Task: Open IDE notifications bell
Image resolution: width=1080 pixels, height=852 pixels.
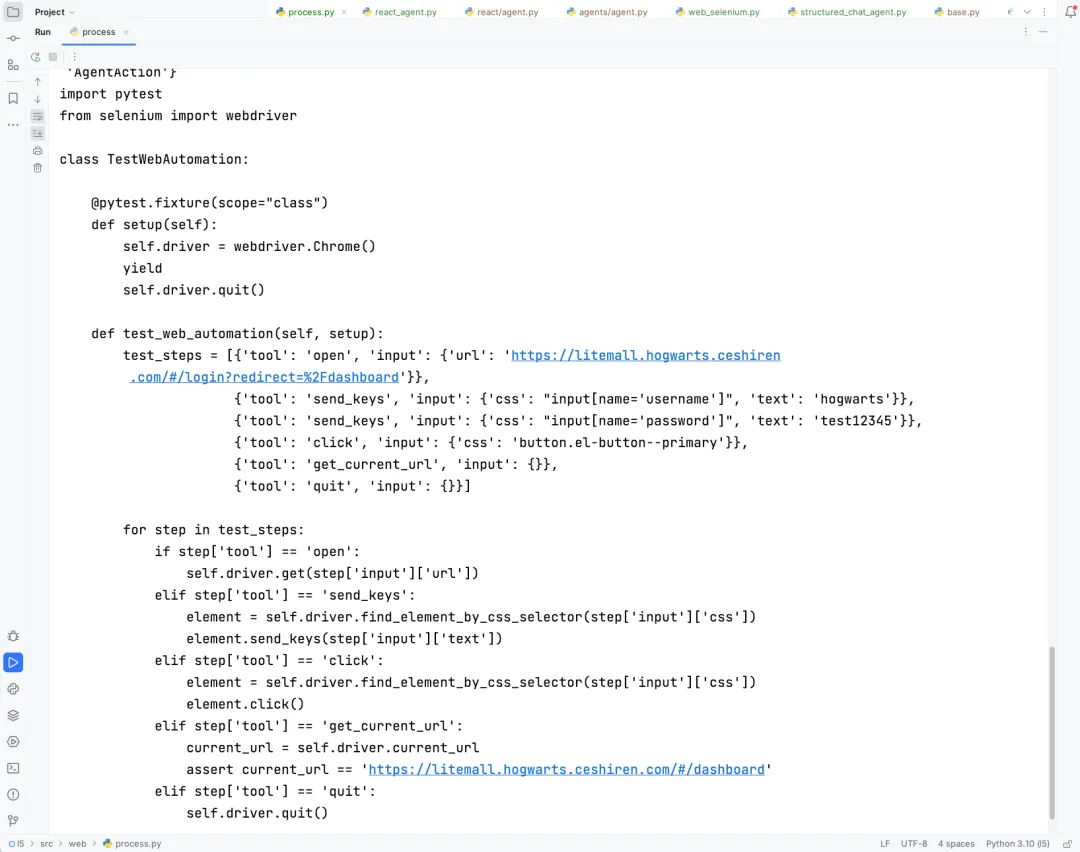Action: [x=1070, y=12]
